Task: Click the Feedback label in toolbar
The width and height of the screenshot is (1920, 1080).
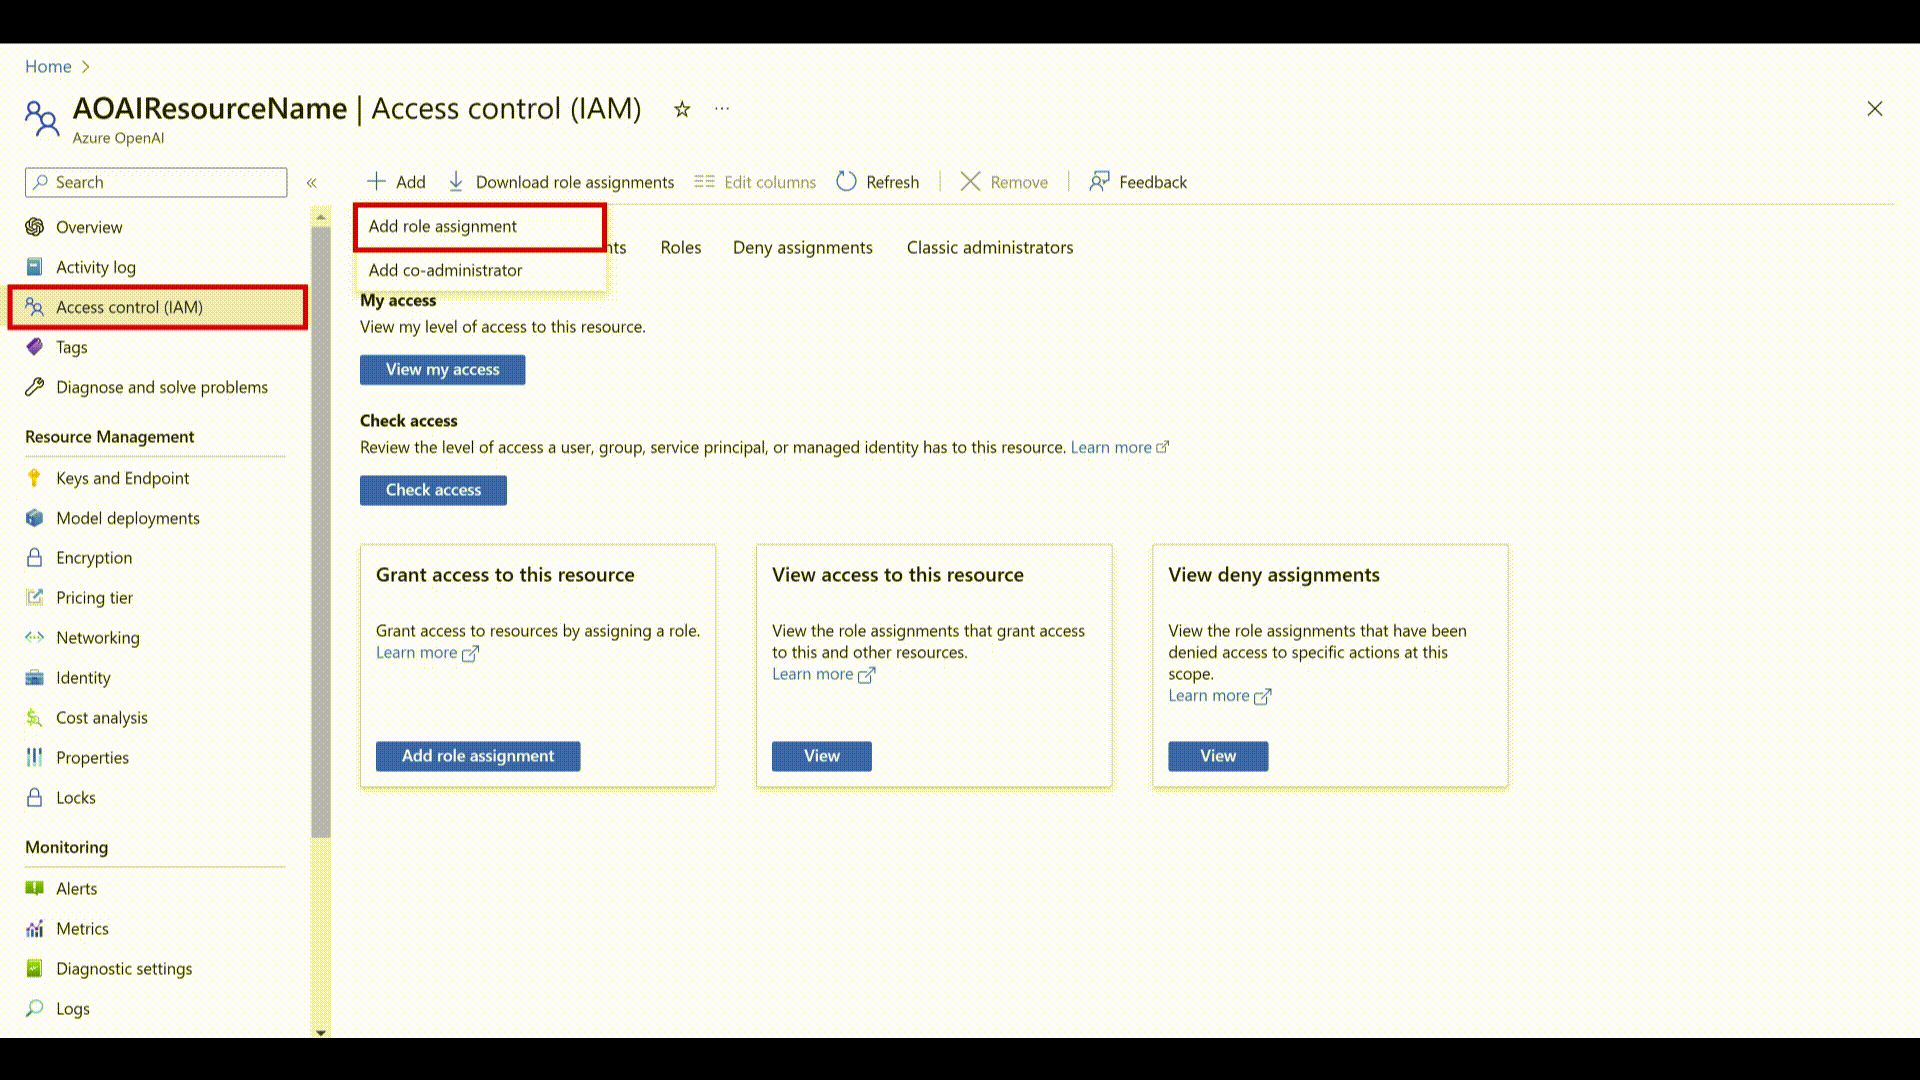Action: 1153,183
